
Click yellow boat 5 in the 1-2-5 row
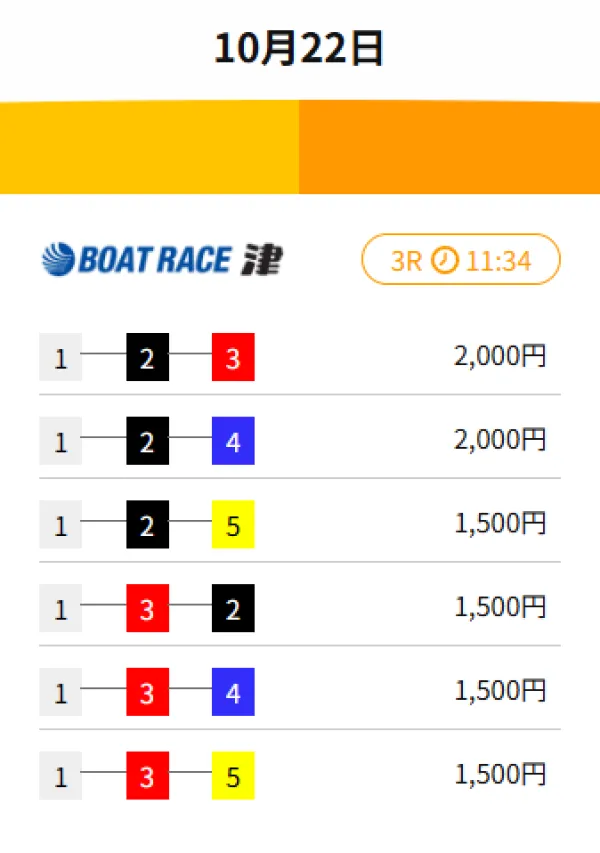pyautogui.click(x=233, y=526)
